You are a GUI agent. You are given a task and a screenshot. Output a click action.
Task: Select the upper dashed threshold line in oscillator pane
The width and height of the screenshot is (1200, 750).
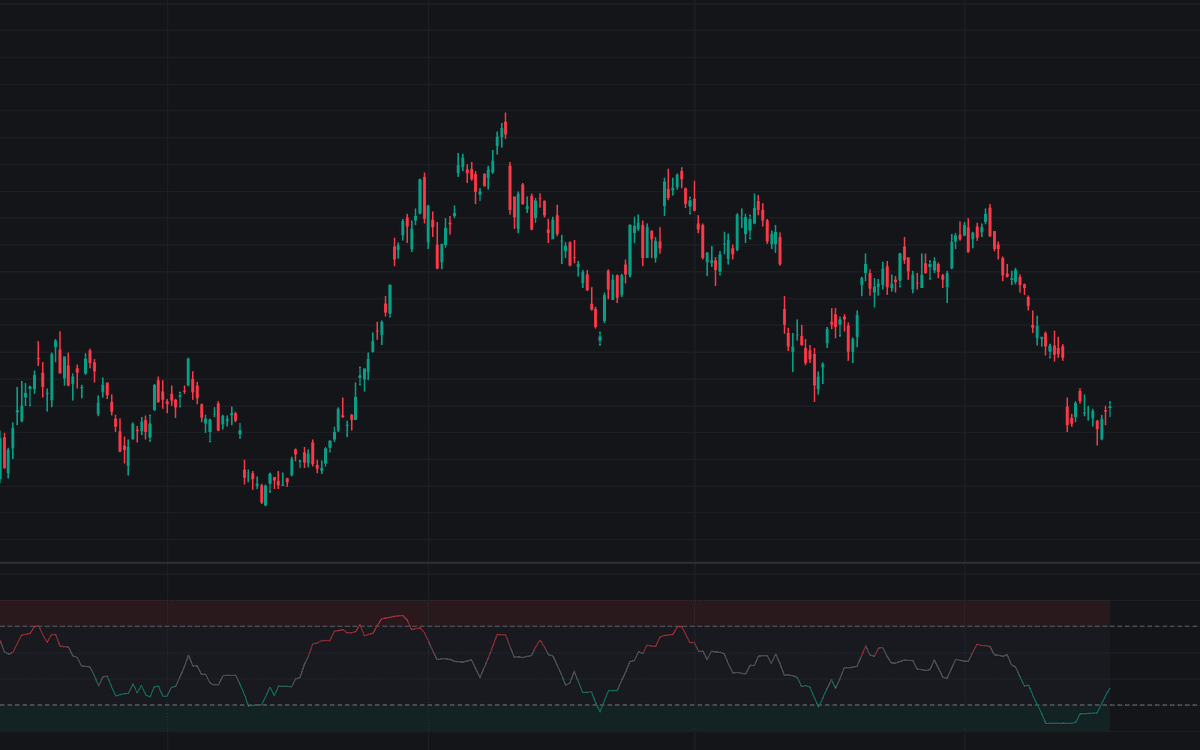600,626
